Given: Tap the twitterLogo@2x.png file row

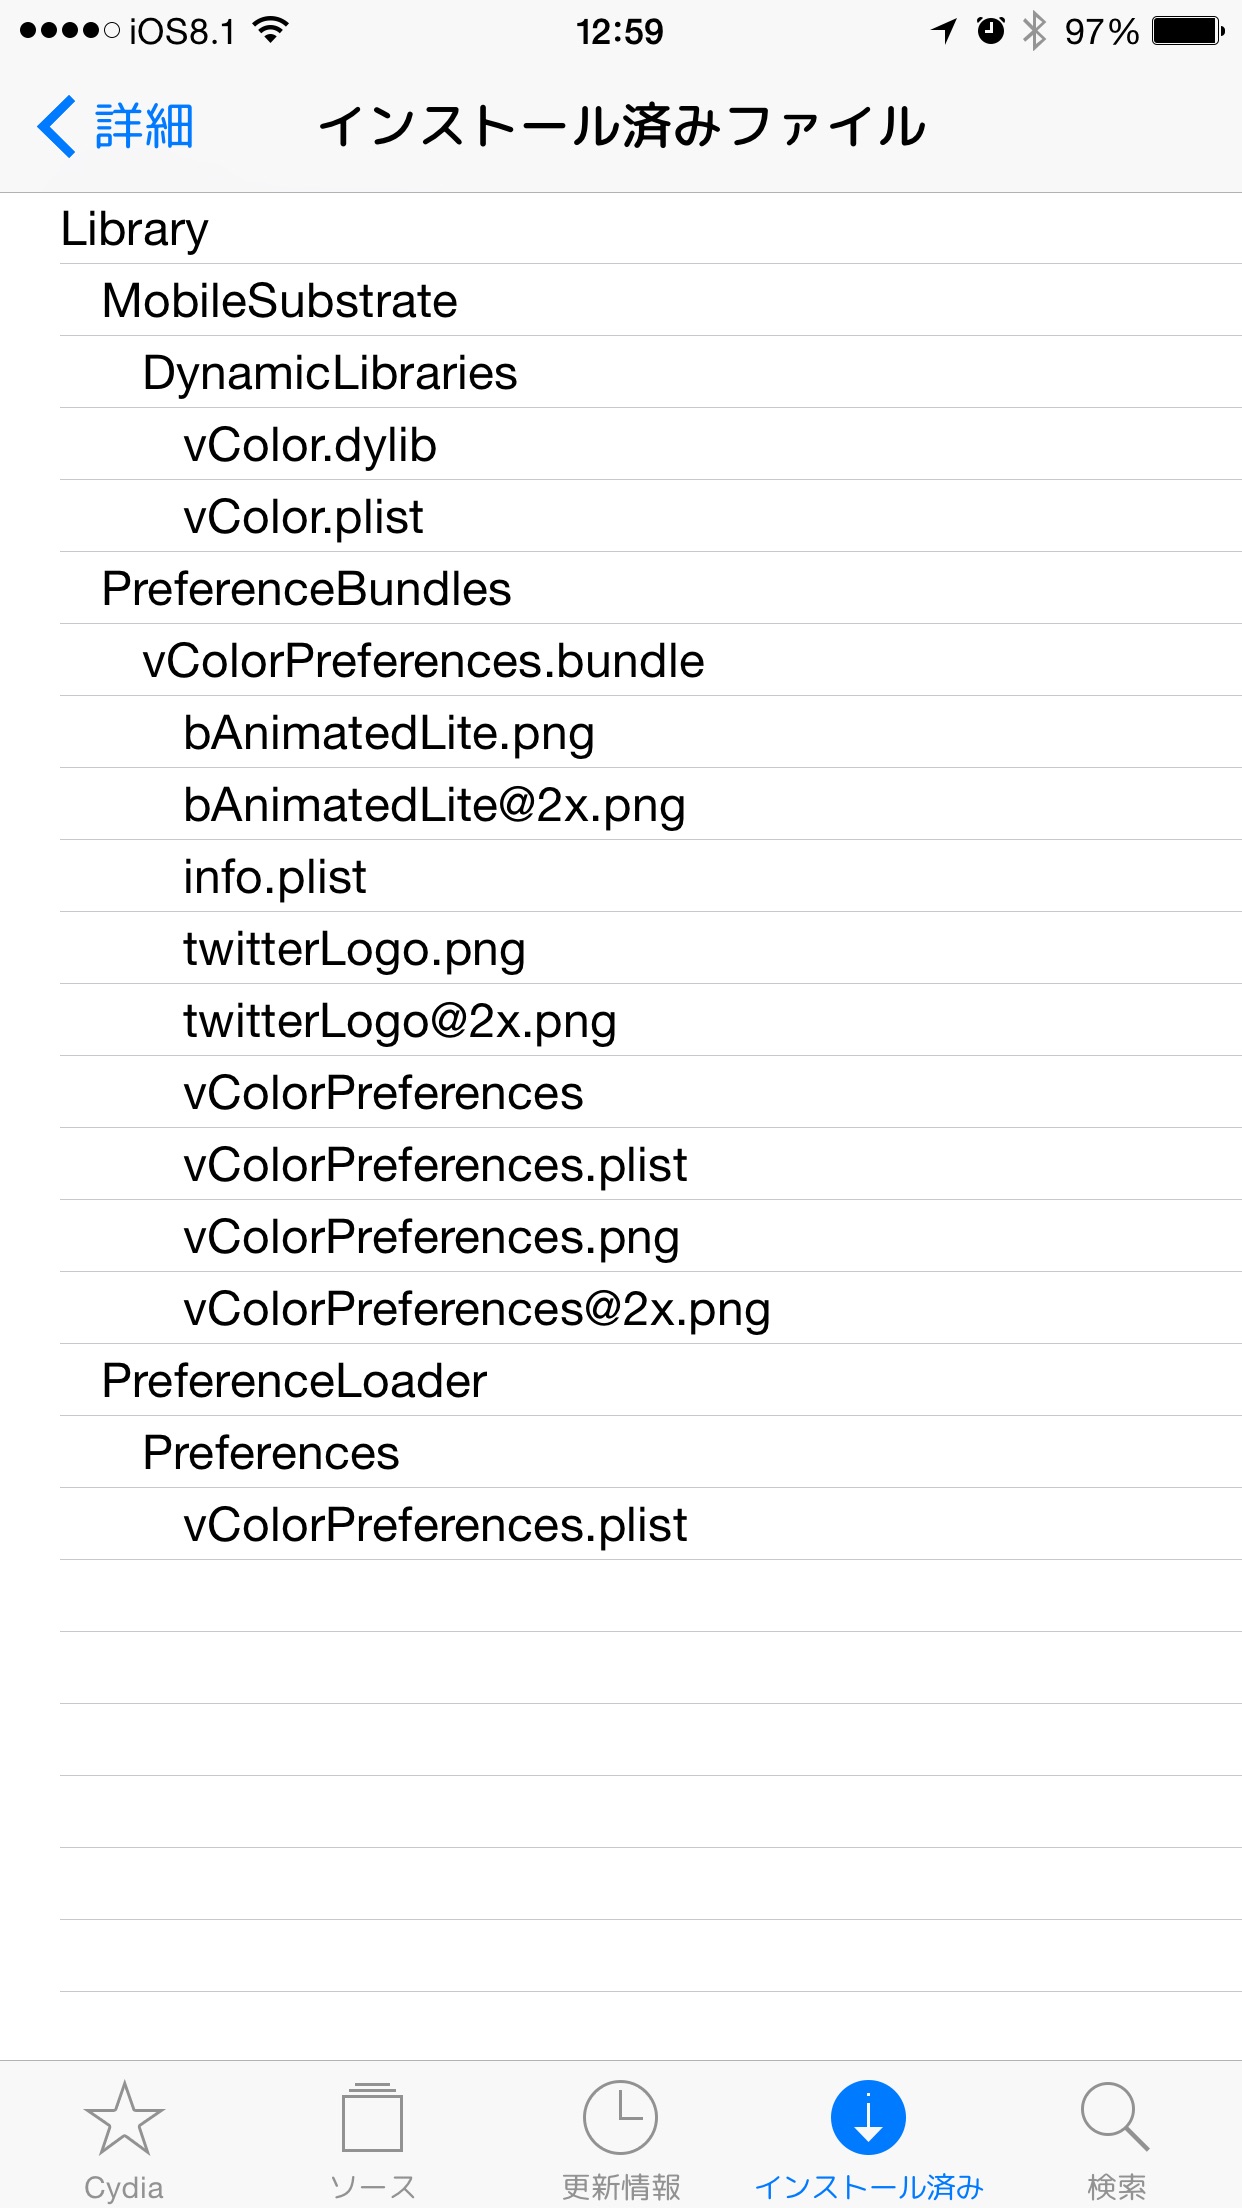Looking at the screenshot, I should [x=651, y=1021].
